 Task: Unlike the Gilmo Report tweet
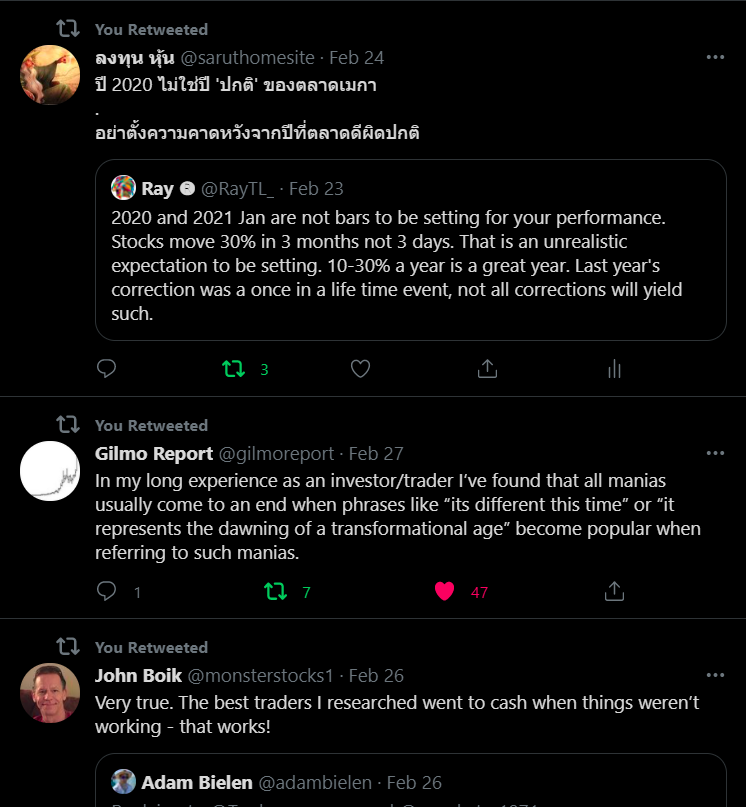tap(445, 591)
